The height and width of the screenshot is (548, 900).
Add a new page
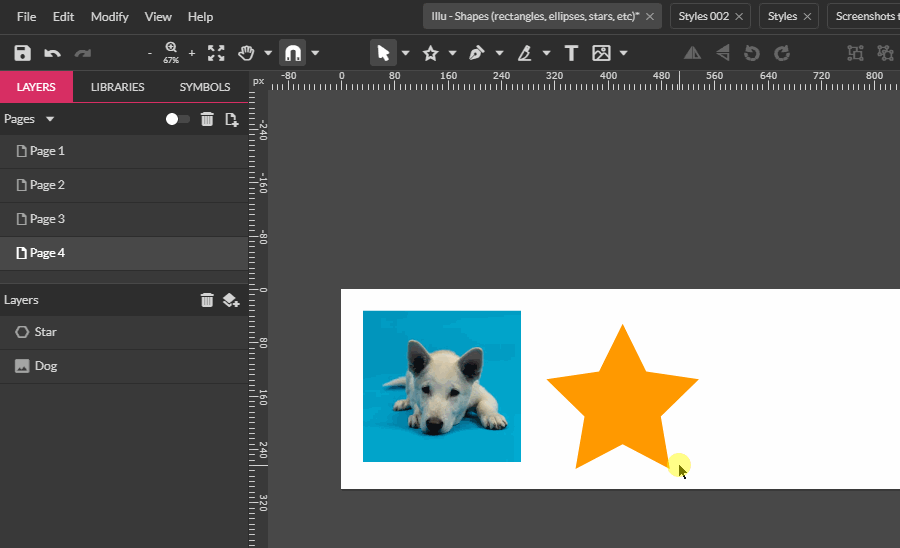click(x=231, y=119)
